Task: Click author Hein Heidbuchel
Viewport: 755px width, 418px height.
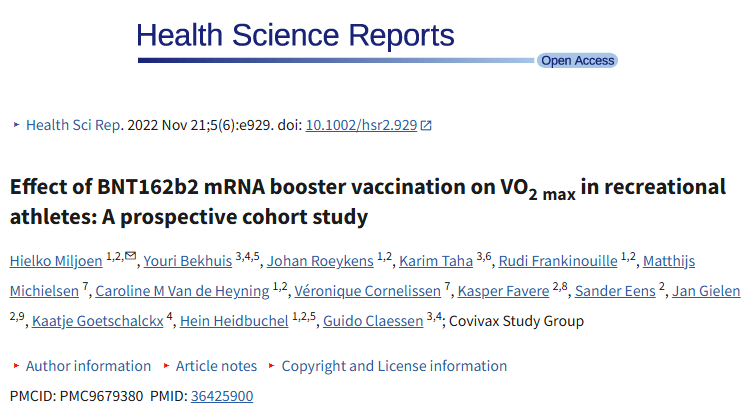Action: click(234, 321)
